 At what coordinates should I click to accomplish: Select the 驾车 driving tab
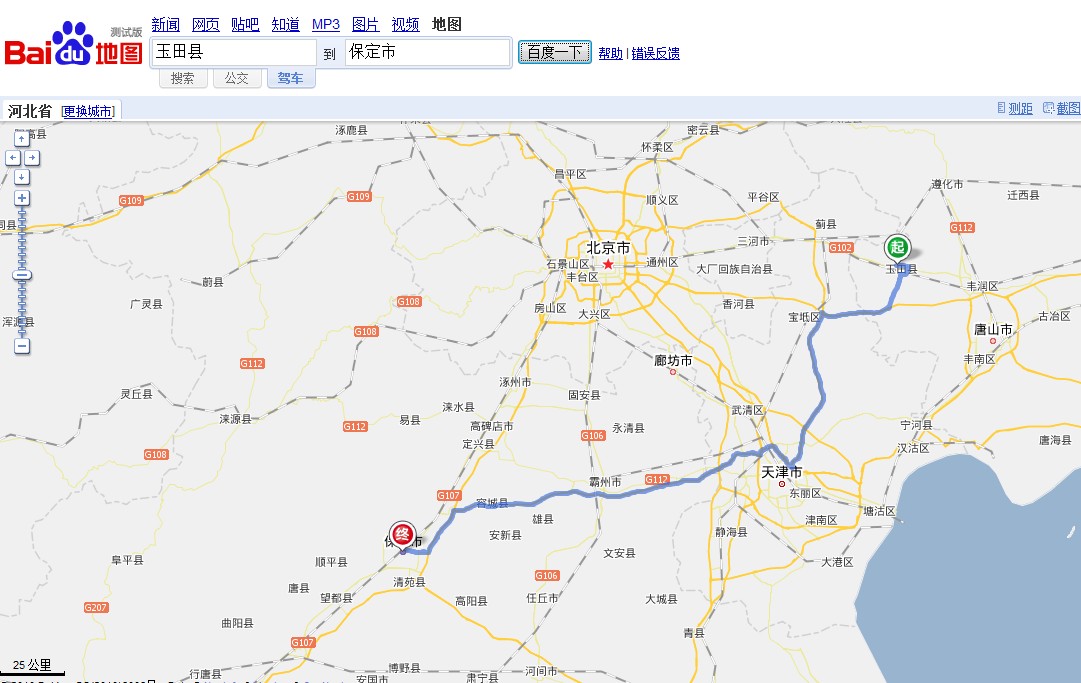tap(290, 78)
